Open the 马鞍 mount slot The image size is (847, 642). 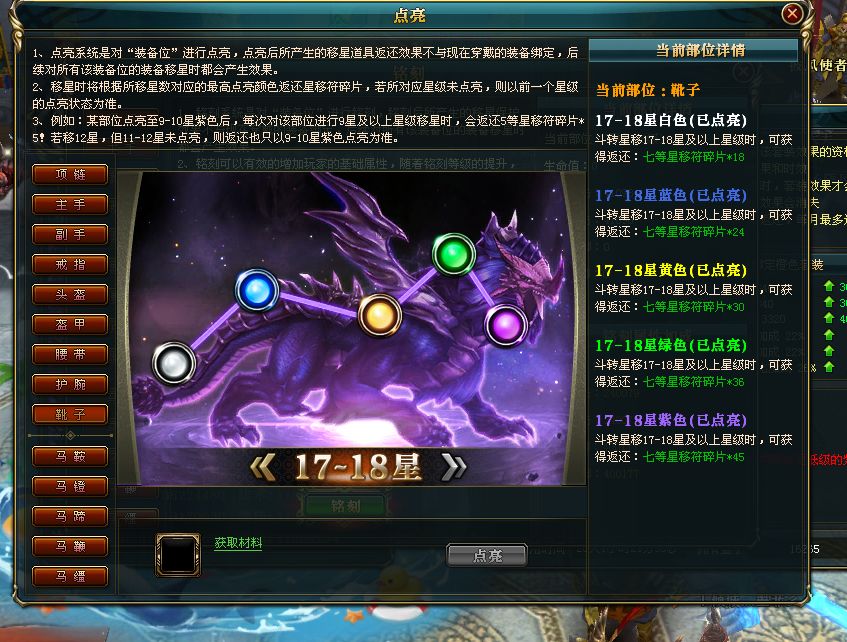coord(70,457)
